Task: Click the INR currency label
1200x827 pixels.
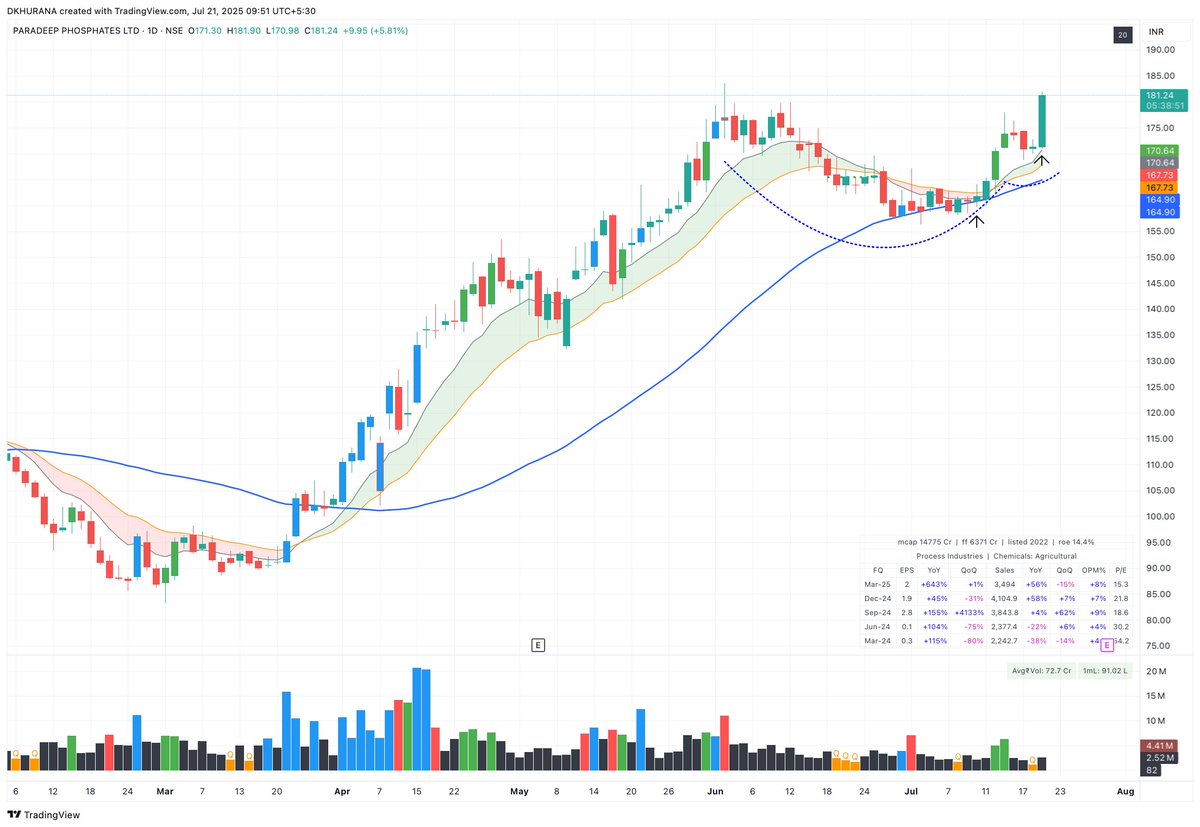Action: coord(1157,33)
